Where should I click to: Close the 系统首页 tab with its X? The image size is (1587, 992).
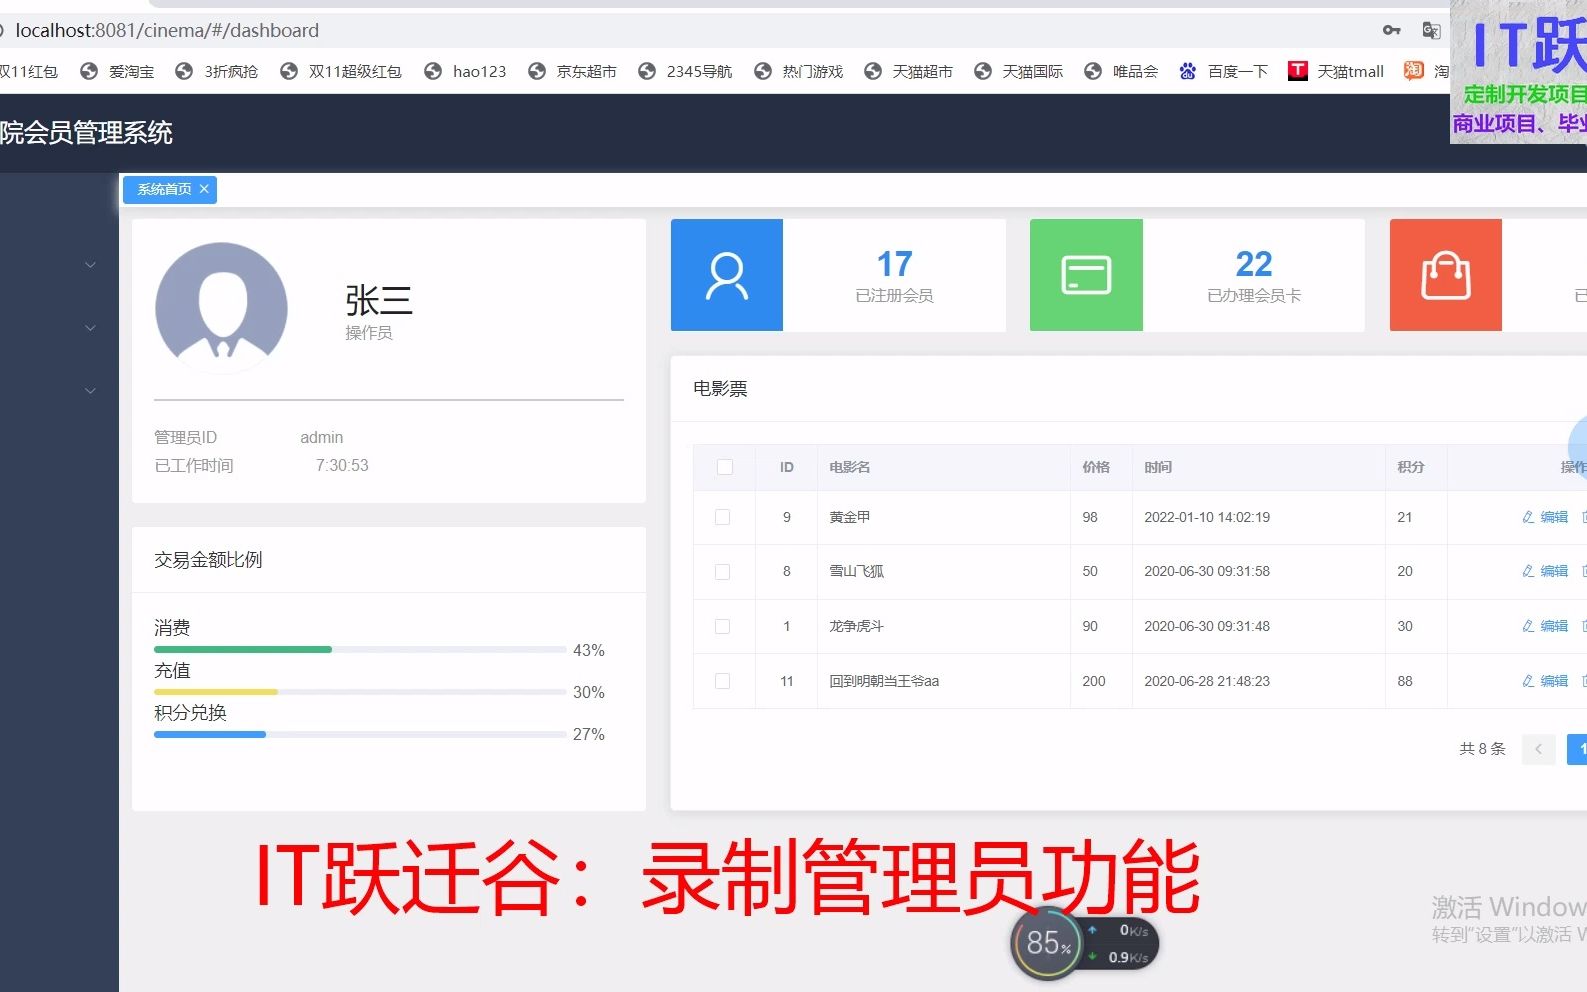[204, 189]
